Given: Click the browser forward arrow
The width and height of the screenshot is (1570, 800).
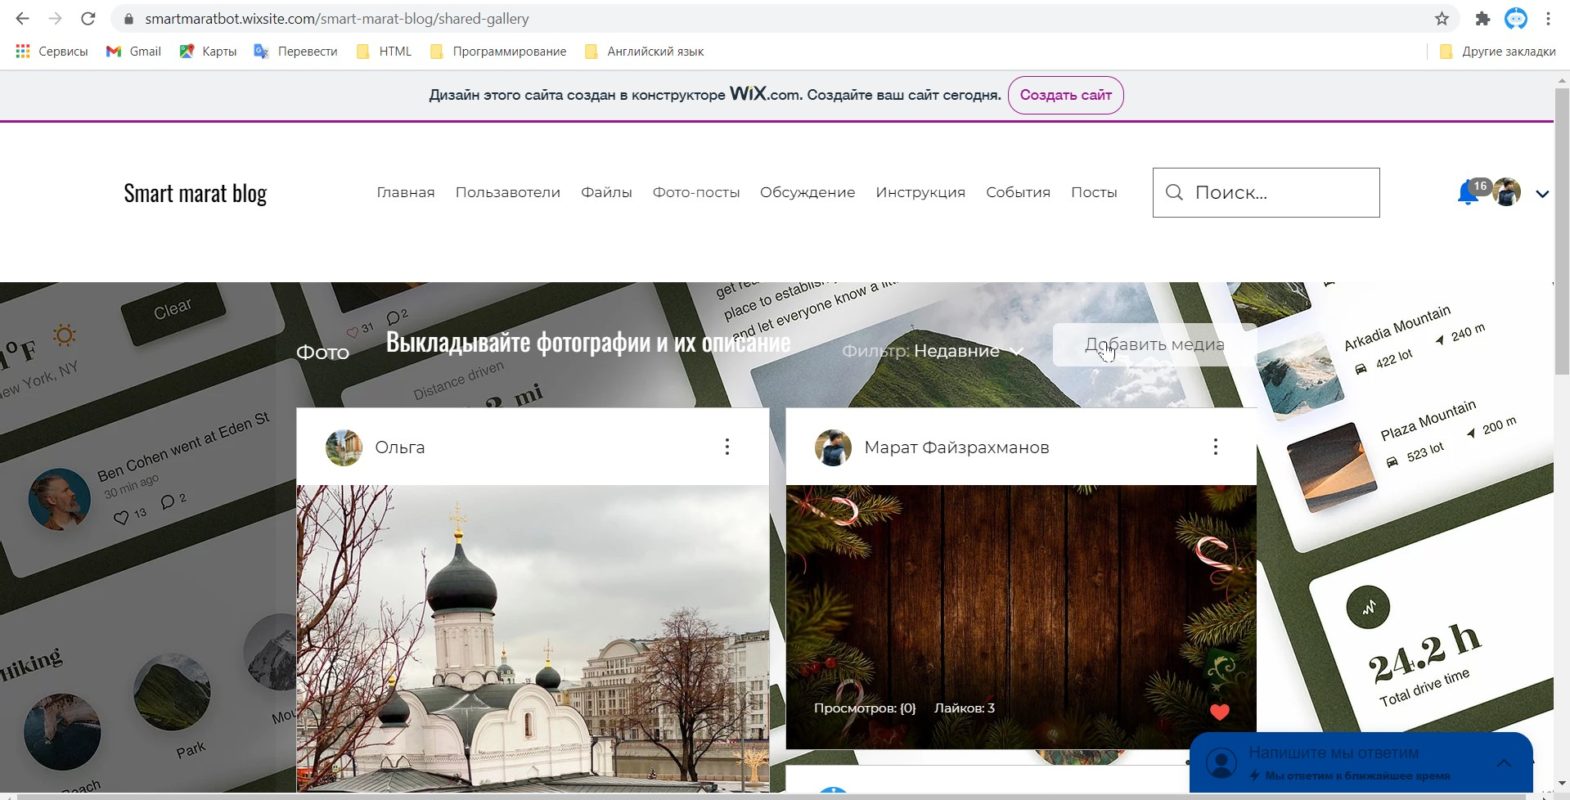Looking at the screenshot, I should coord(55,18).
